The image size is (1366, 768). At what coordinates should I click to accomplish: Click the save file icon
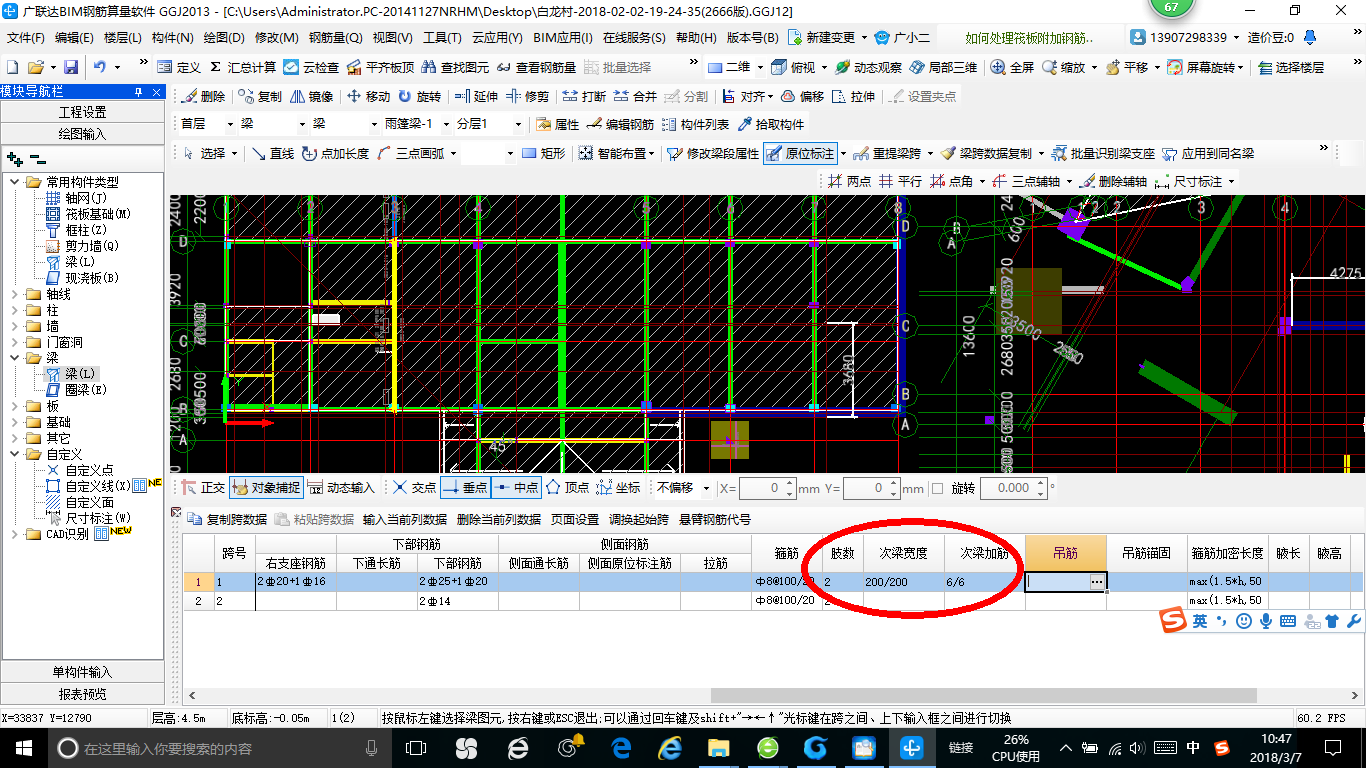click(x=71, y=67)
